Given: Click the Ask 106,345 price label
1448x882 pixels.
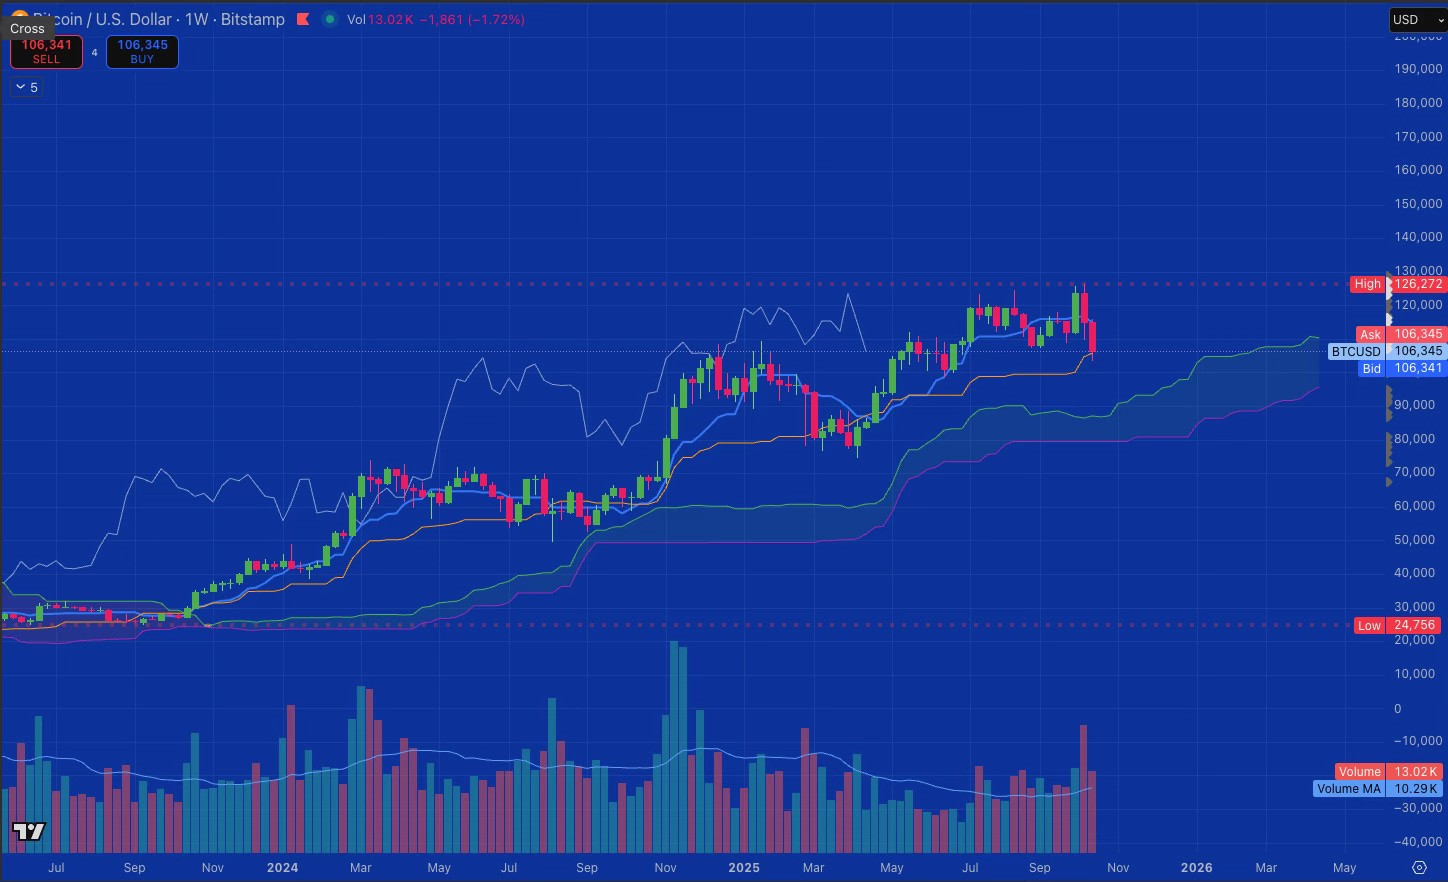Looking at the screenshot, I should point(1401,334).
